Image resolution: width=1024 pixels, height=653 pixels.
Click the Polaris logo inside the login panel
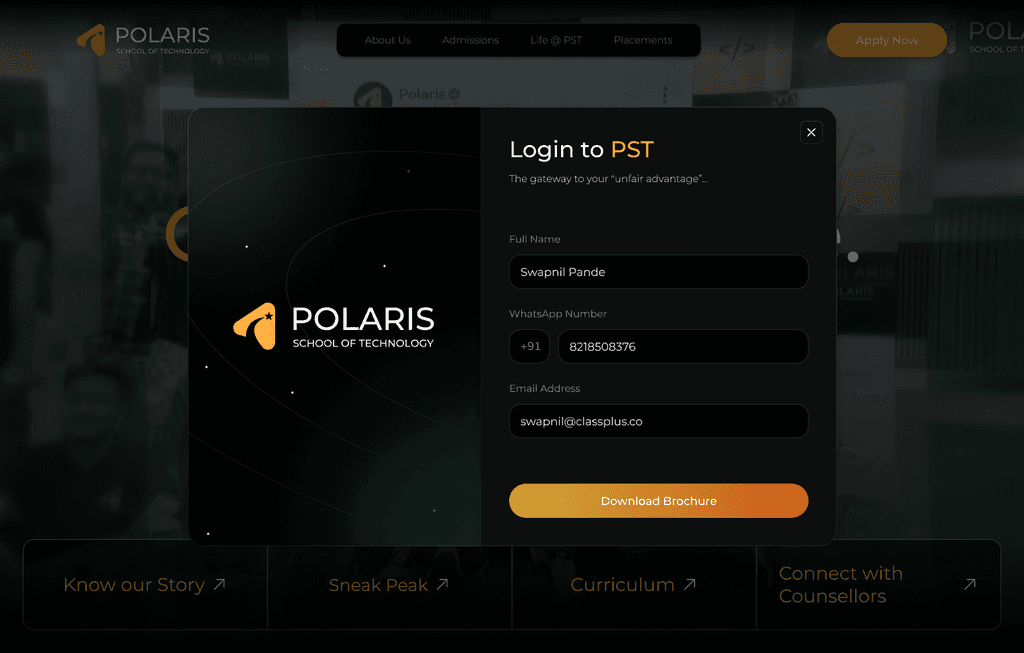tap(334, 326)
